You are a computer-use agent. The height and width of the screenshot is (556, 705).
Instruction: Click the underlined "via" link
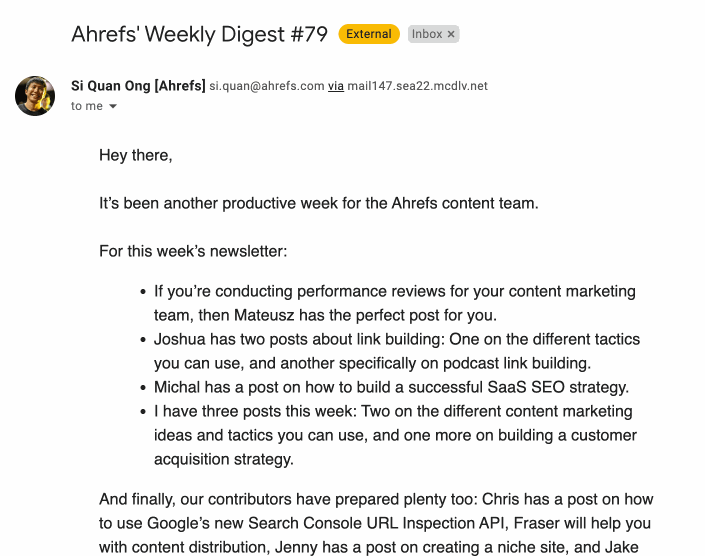click(336, 86)
